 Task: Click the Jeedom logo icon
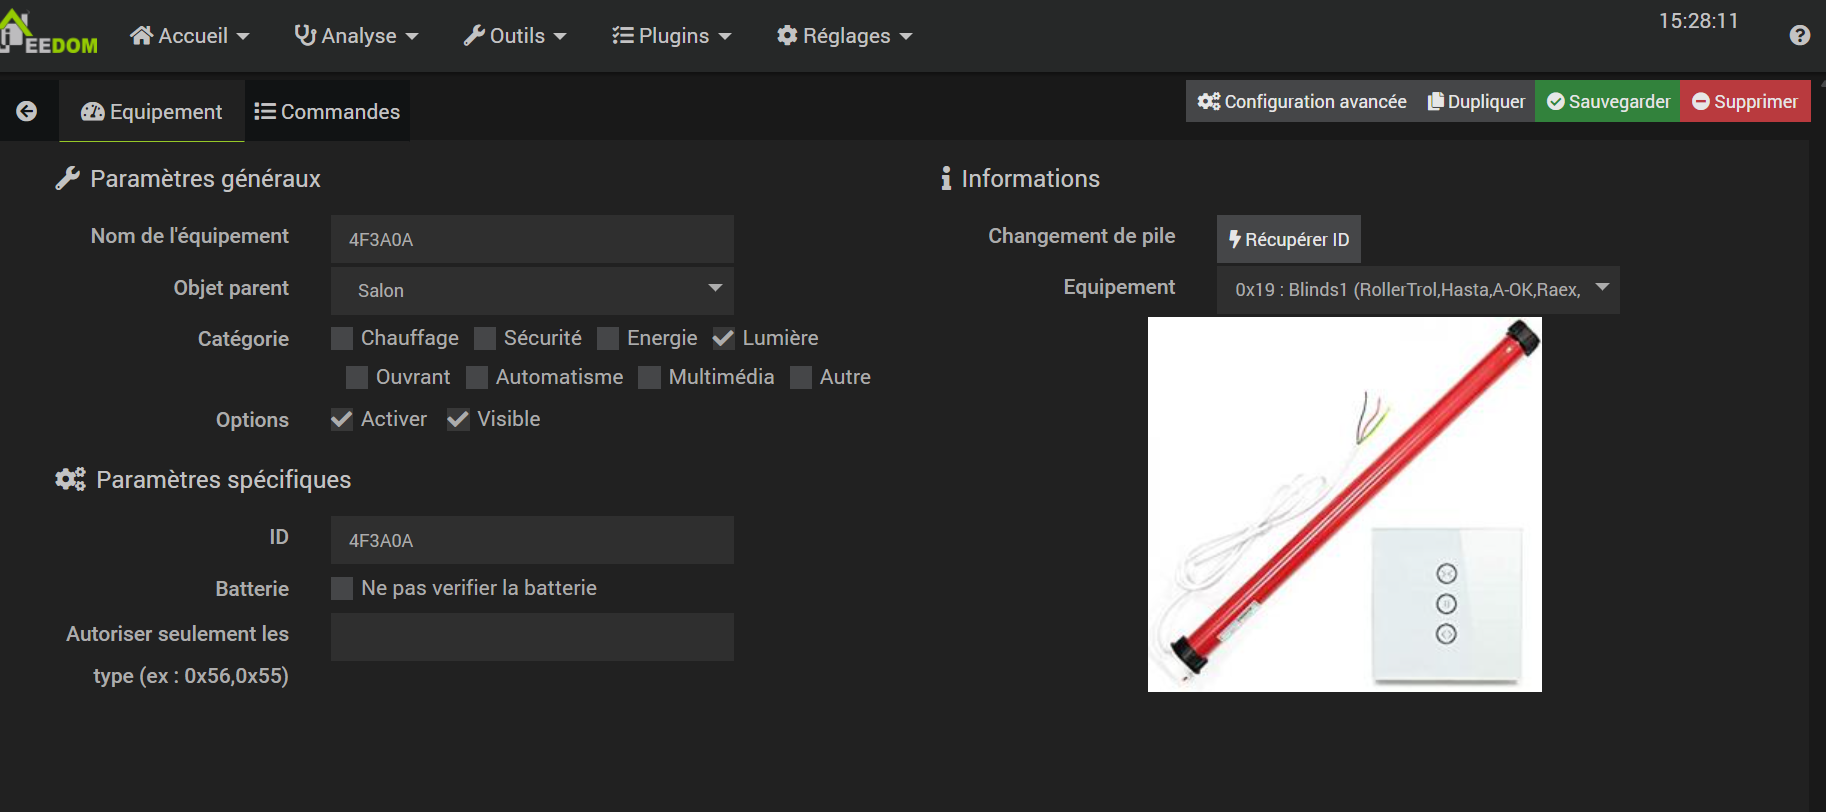[x=48, y=33]
